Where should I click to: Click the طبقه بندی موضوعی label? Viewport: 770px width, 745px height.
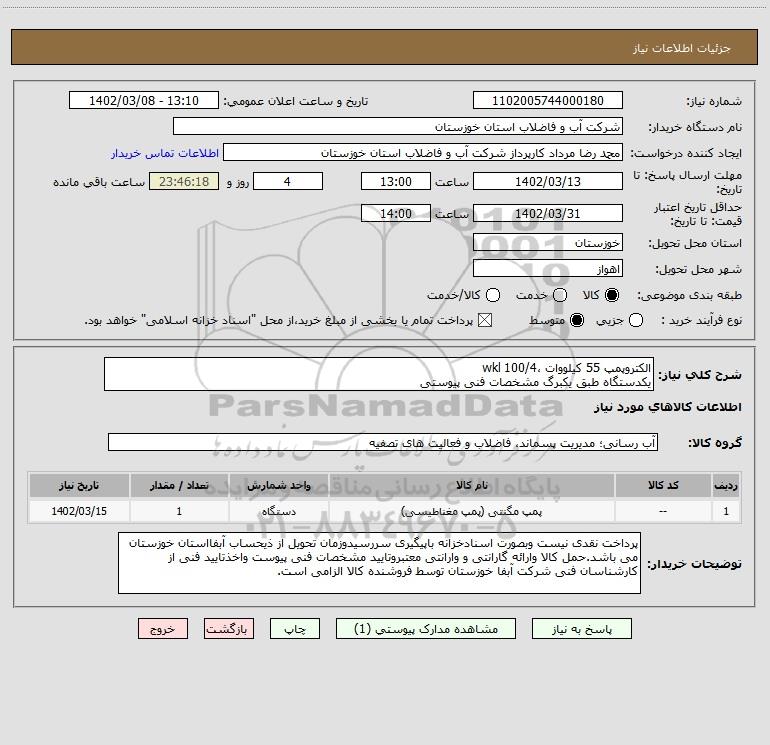point(689,296)
